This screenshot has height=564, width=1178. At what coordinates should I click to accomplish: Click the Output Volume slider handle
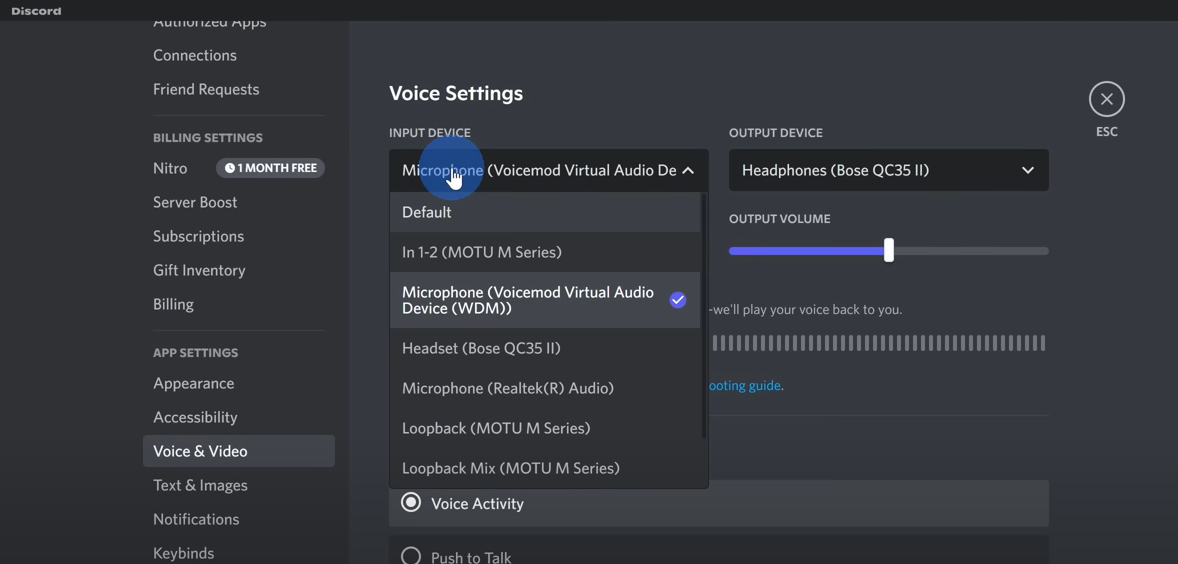888,251
